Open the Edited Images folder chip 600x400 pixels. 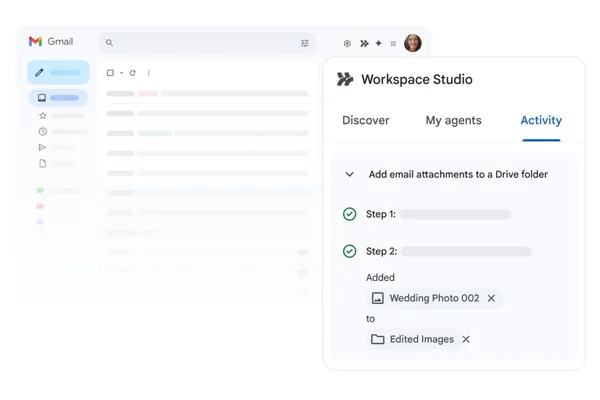point(422,339)
